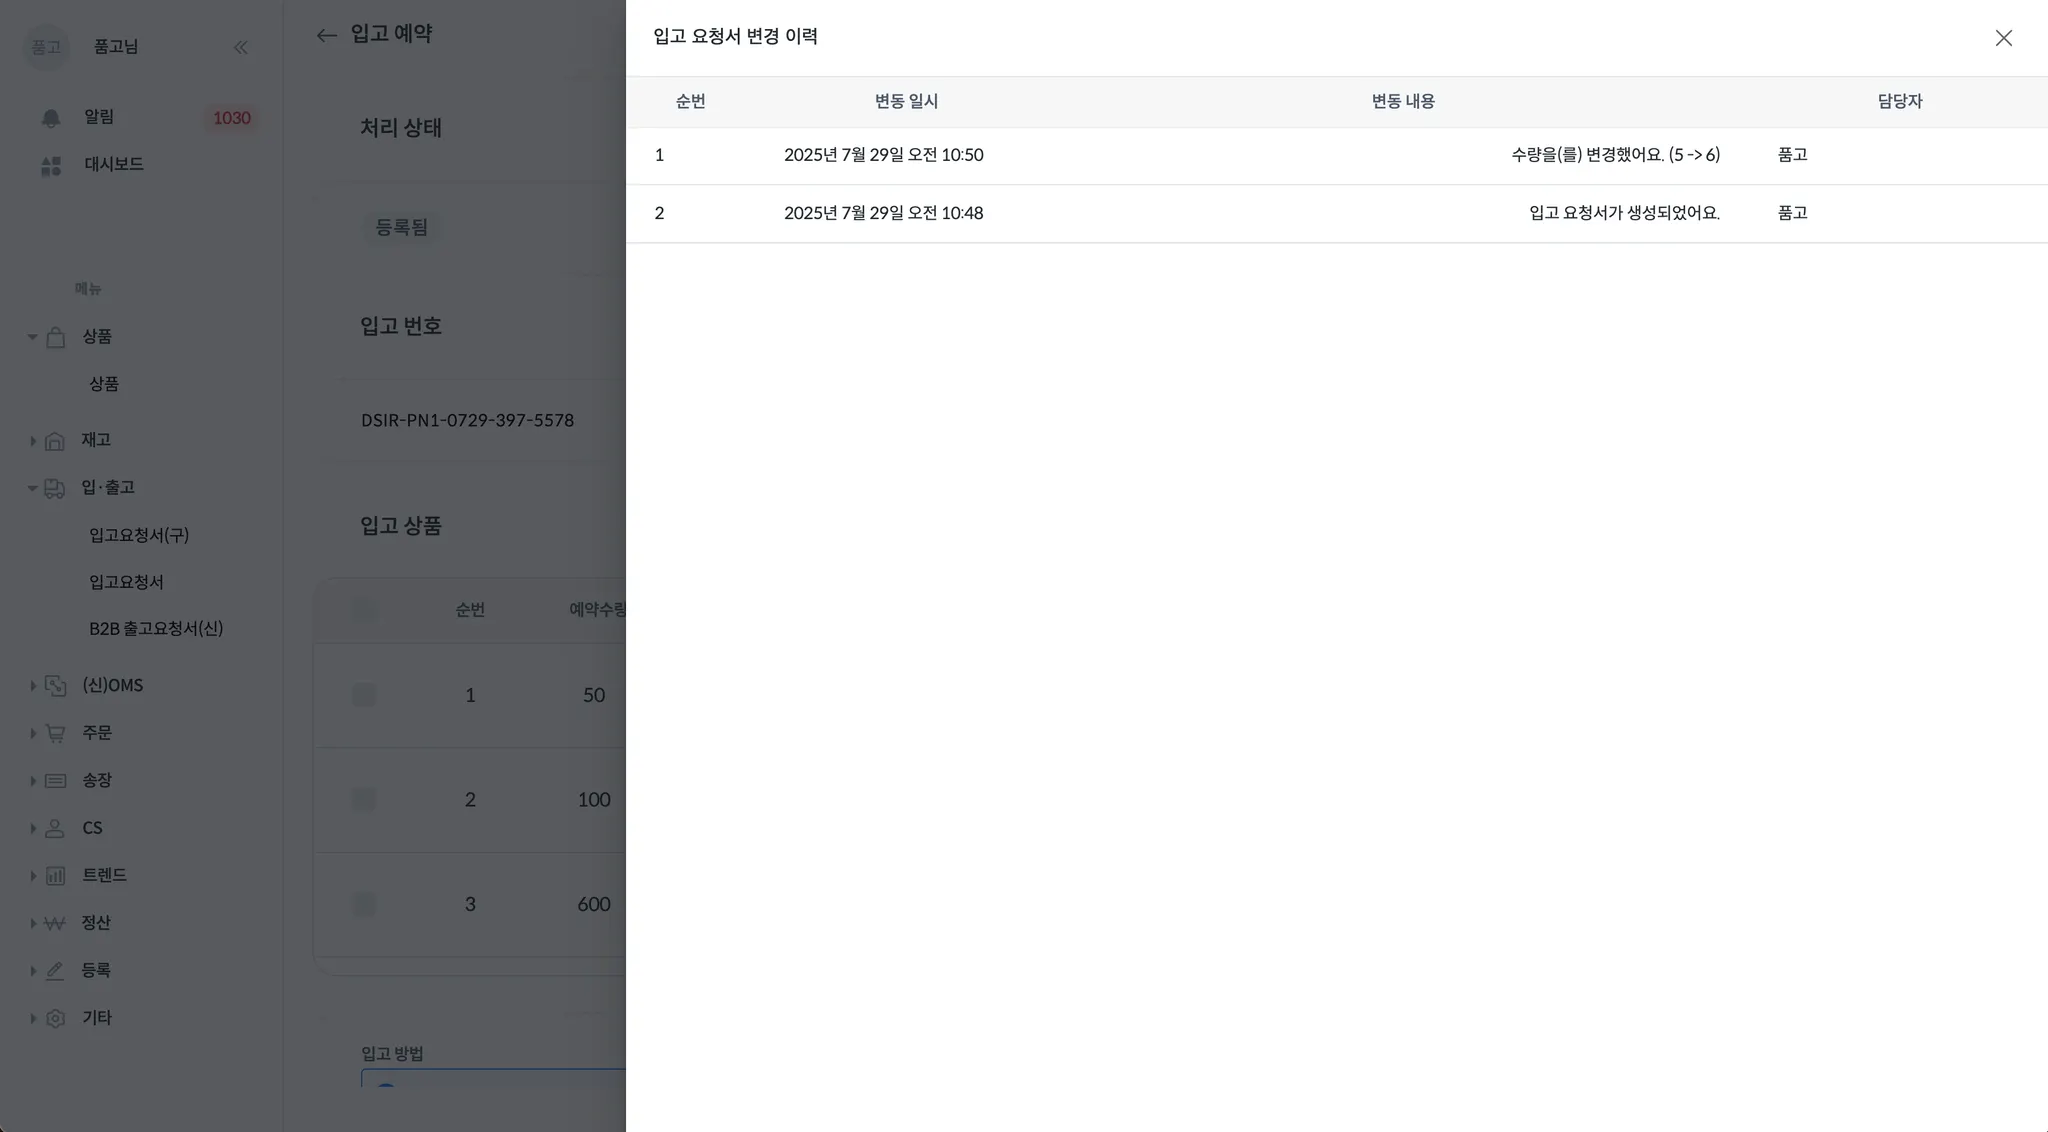
Task: Expand the CS menu arrow
Action: point(33,829)
